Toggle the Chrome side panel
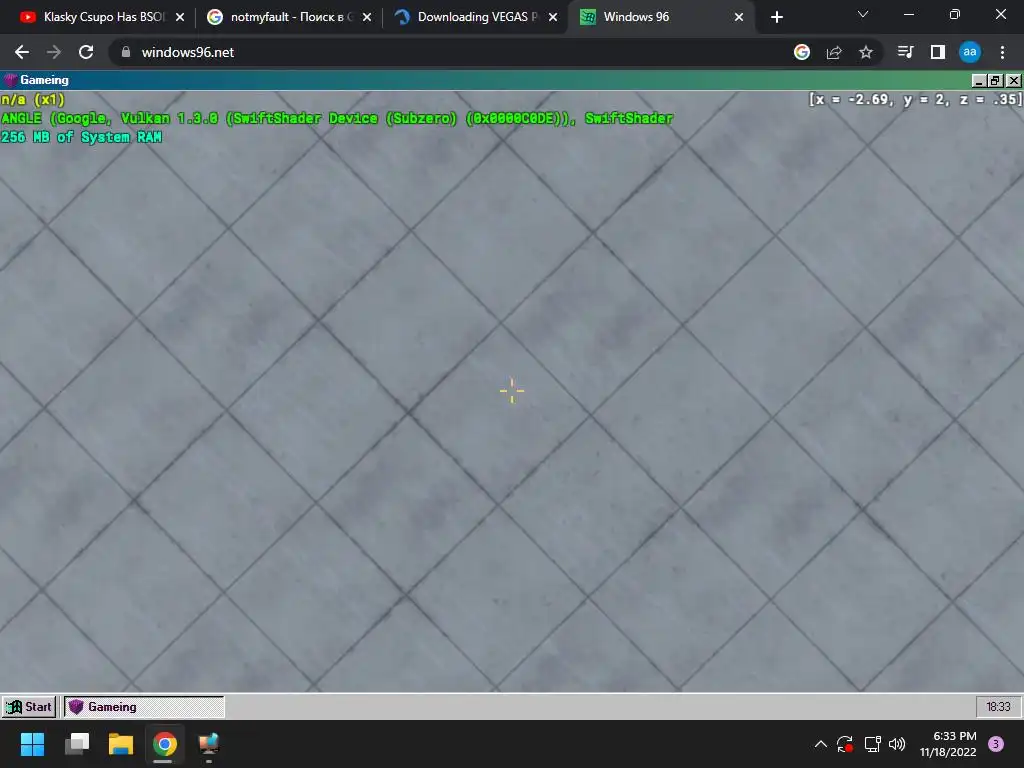Image resolution: width=1024 pixels, height=768 pixels. point(938,52)
